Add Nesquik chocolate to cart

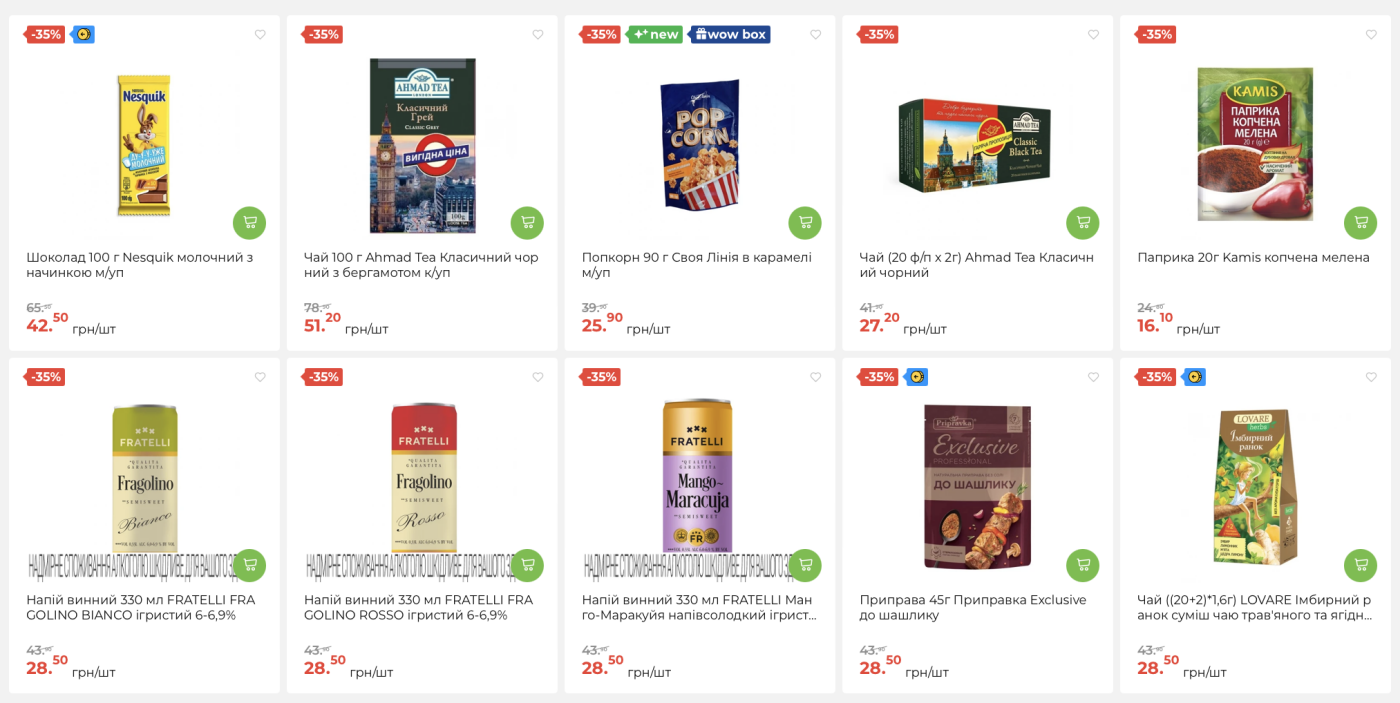click(x=249, y=223)
